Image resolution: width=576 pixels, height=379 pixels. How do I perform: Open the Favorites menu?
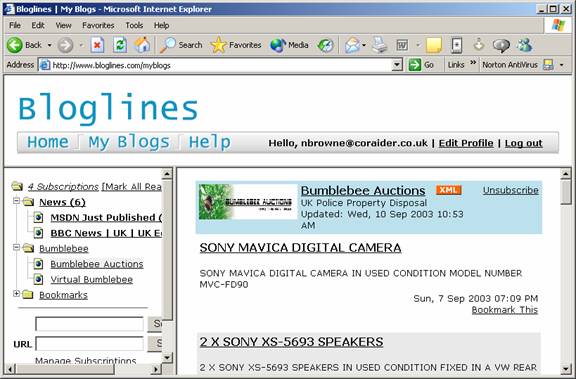pos(98,25)
